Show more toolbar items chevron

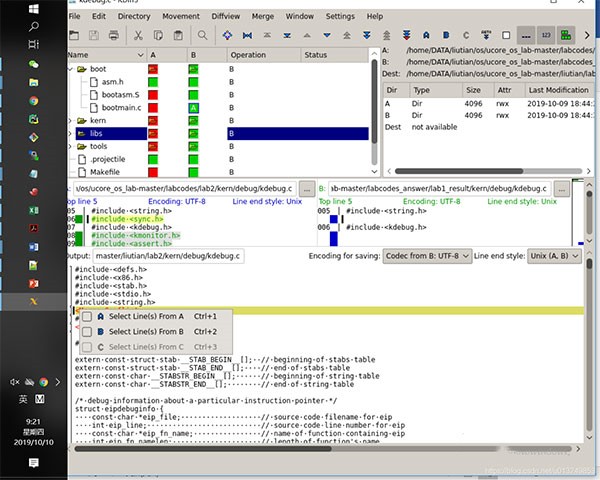(x=587, y=35)
